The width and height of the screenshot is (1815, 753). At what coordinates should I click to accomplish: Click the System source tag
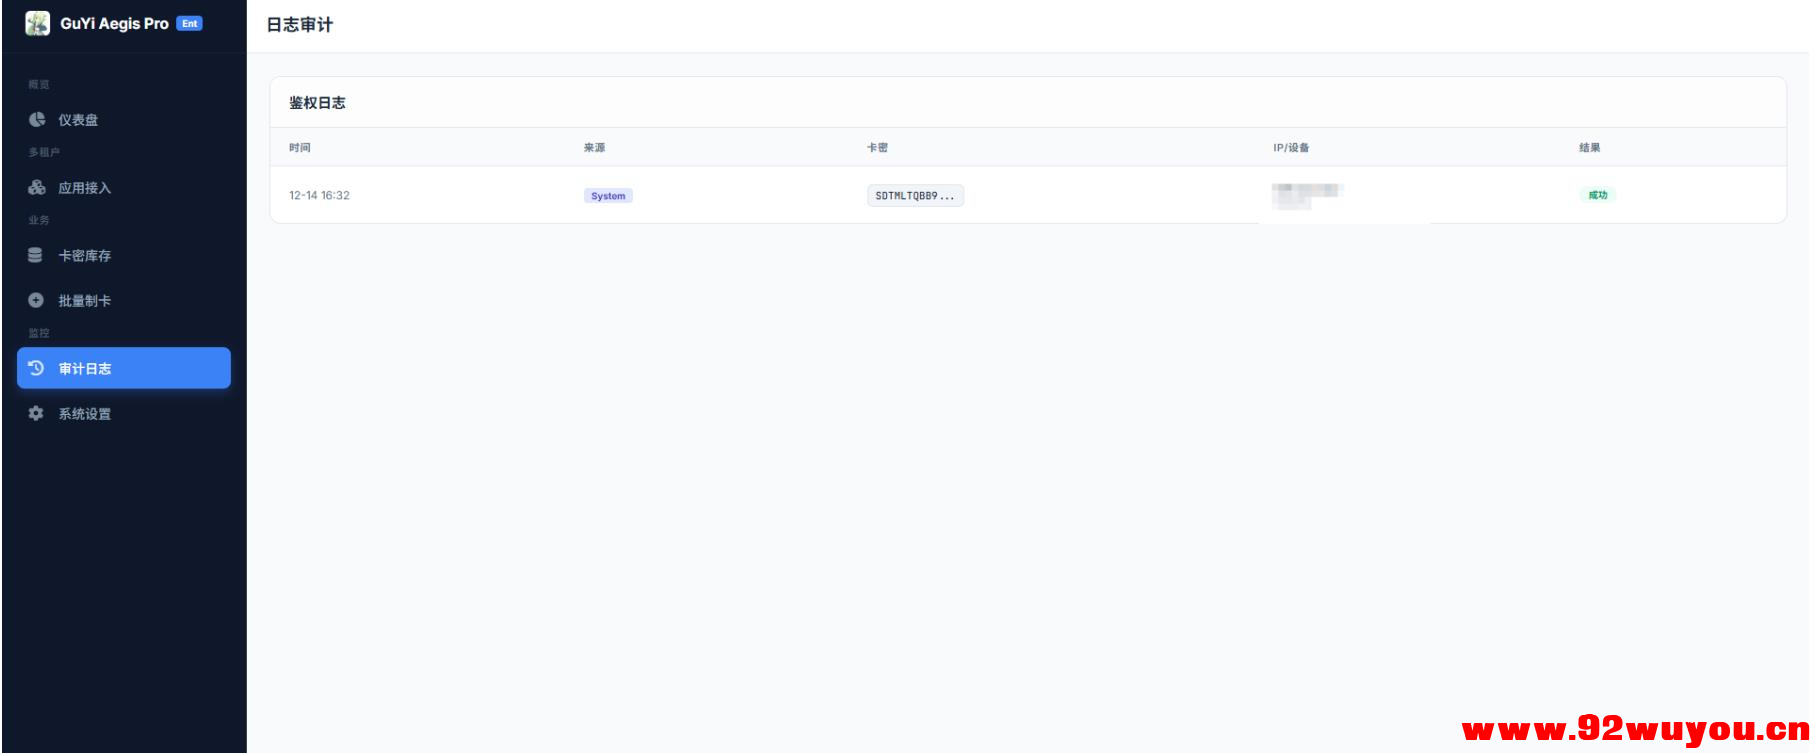tap(608, 196)
